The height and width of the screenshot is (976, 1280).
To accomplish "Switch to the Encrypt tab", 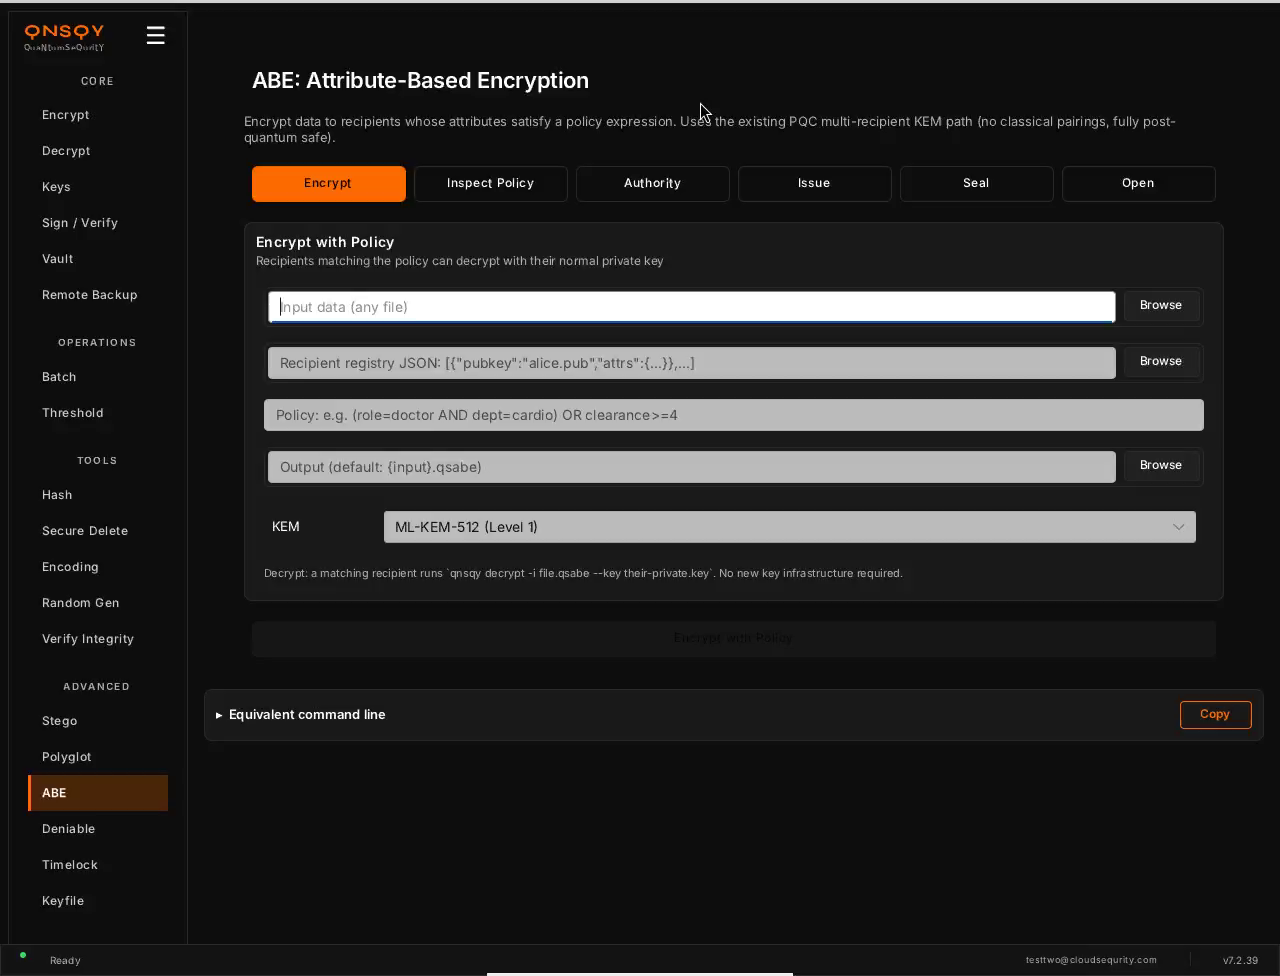I will click(328, 184).
